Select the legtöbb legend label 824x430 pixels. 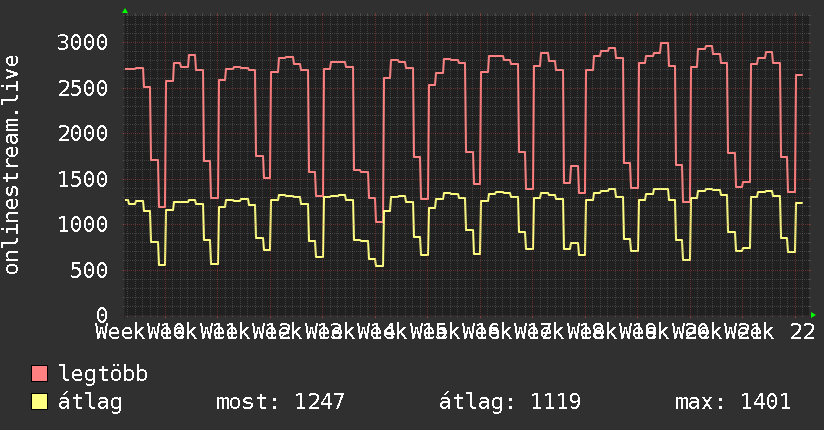coord(103,373)
